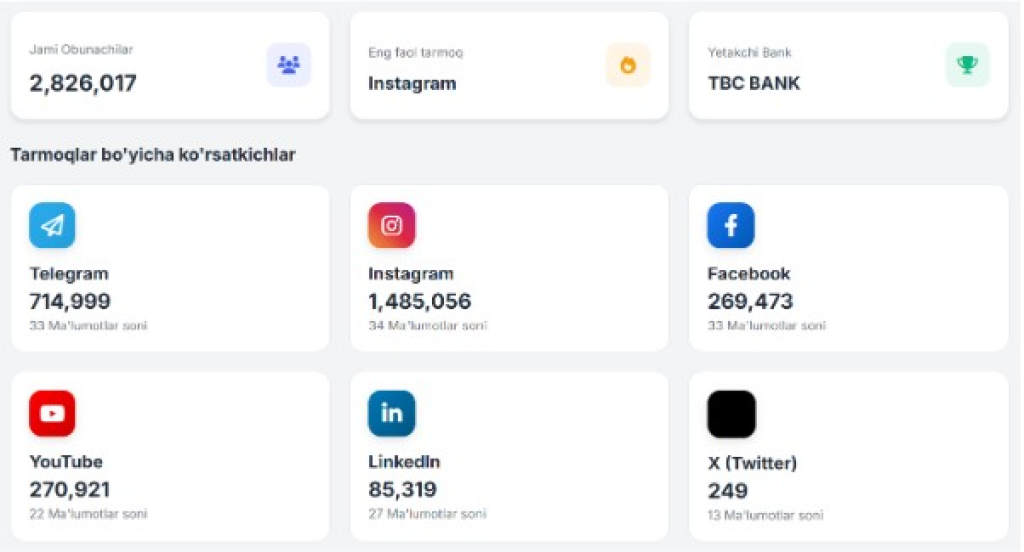
Task: Click the Telegram paper plane icon
Action: coord(52,226)
